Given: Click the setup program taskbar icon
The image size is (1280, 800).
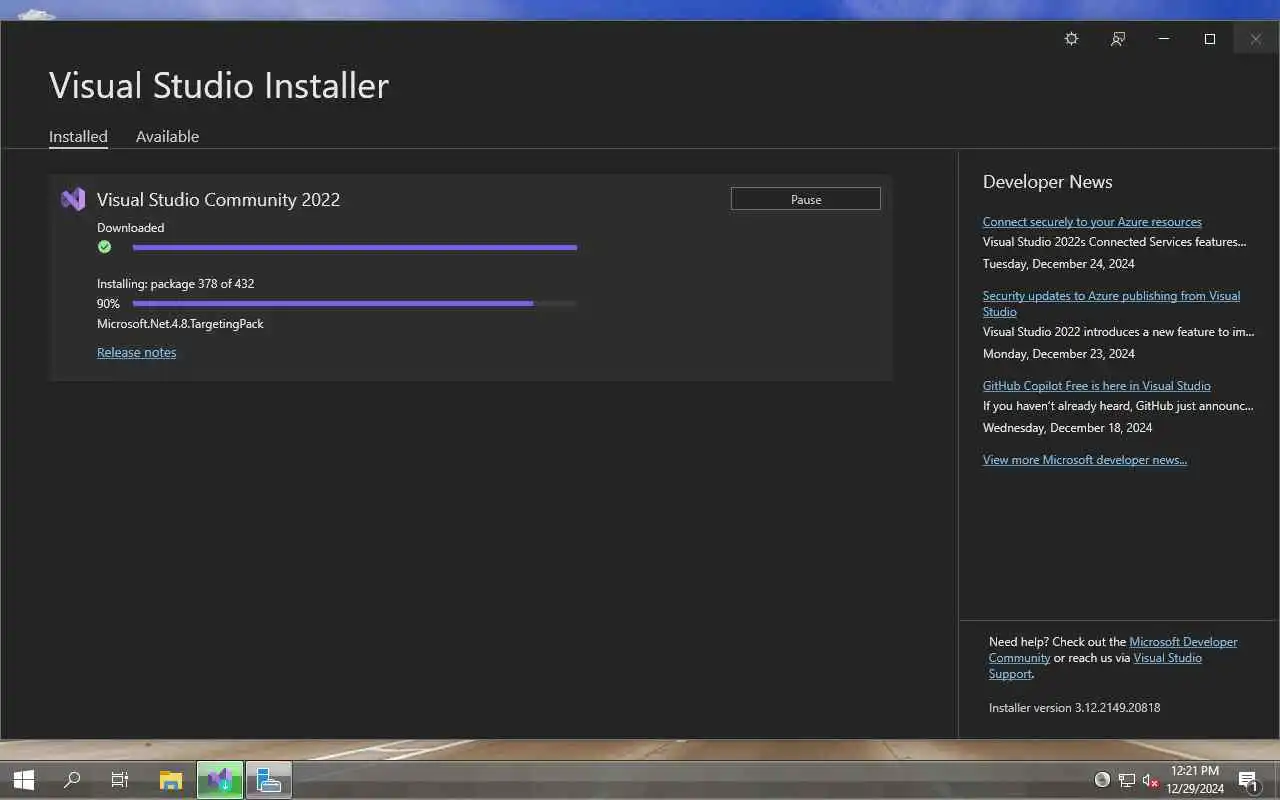Looking at the screenshot, I should 268,780.
